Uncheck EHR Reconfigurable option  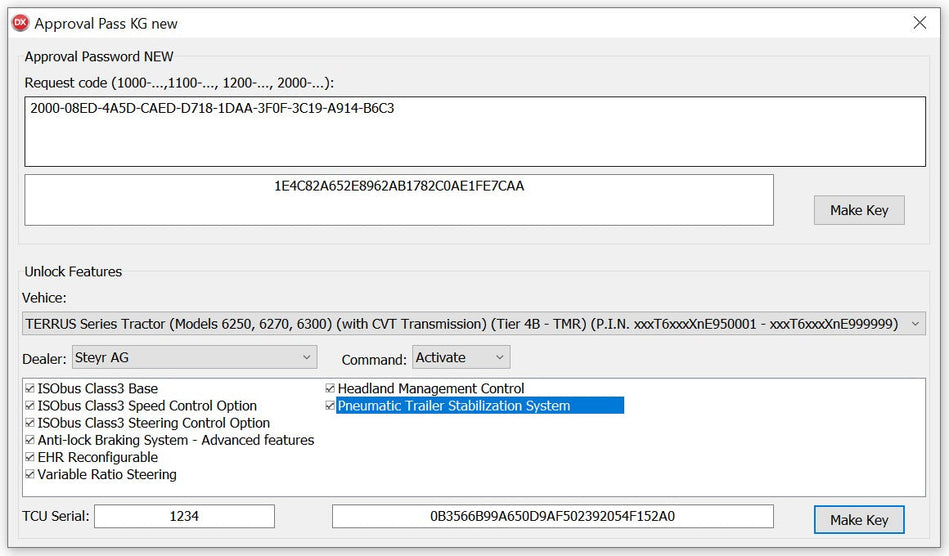(30, 457)
